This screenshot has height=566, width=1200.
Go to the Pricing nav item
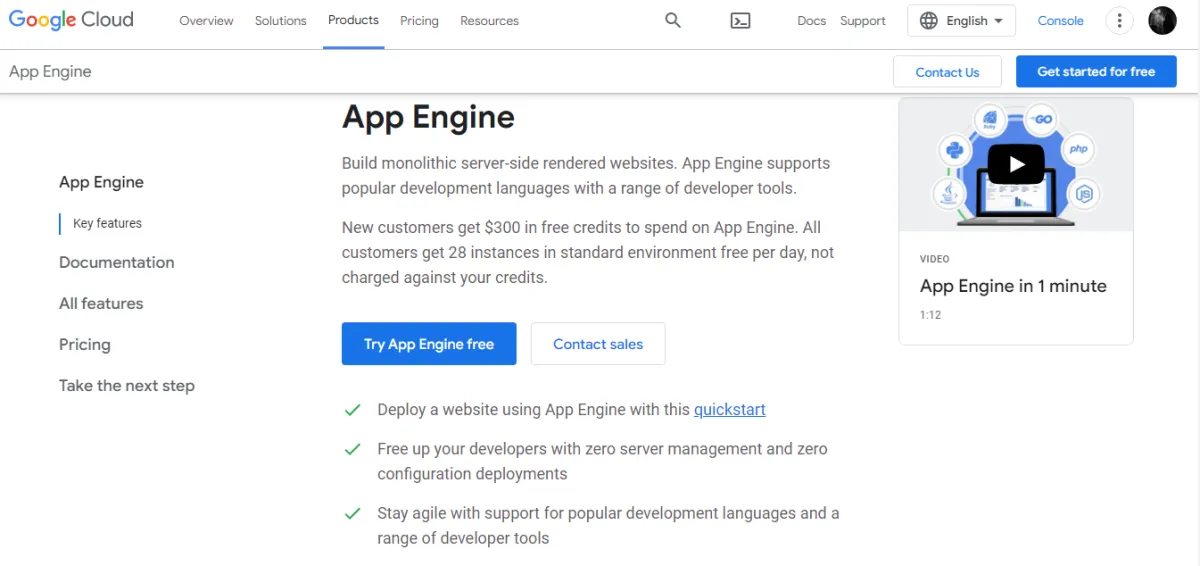click(419, 21)
